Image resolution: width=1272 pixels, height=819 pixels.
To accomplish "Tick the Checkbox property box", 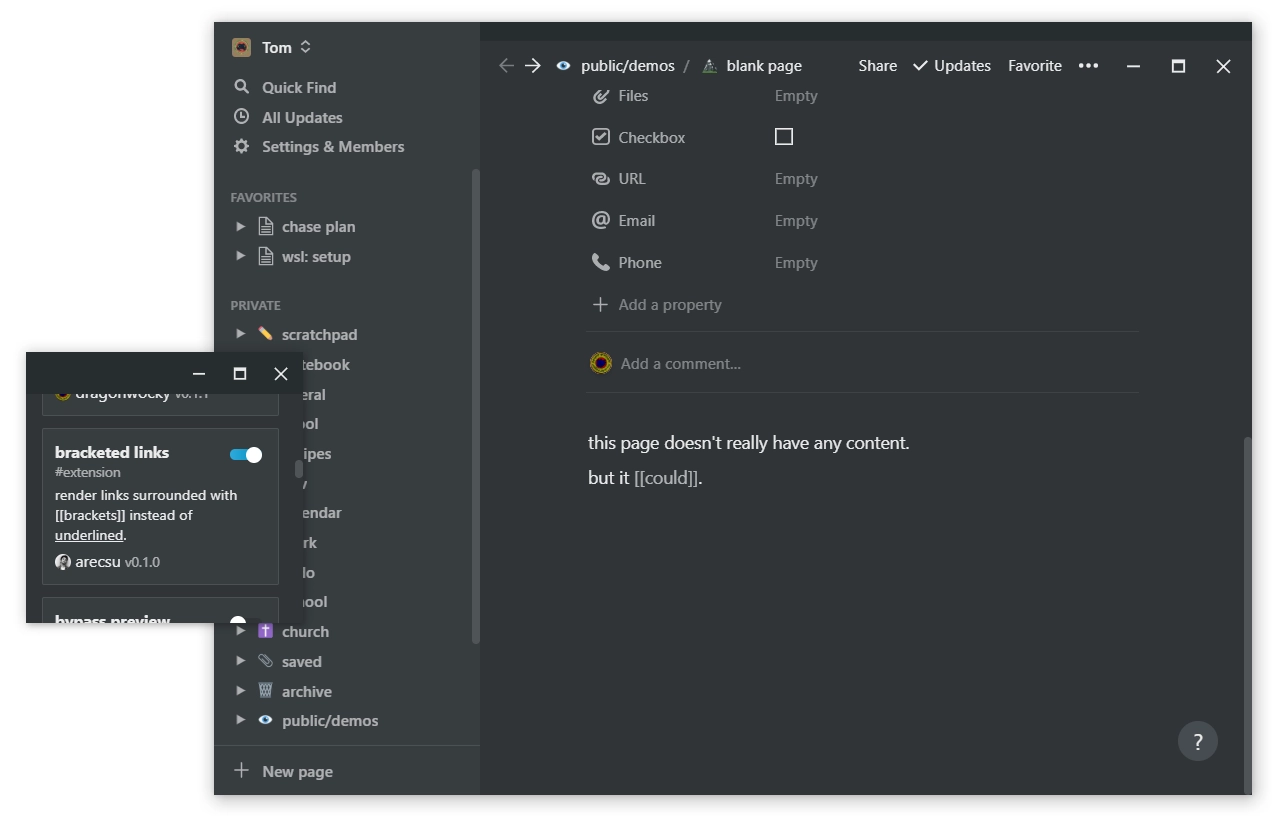I will click(x=784, y=137).
